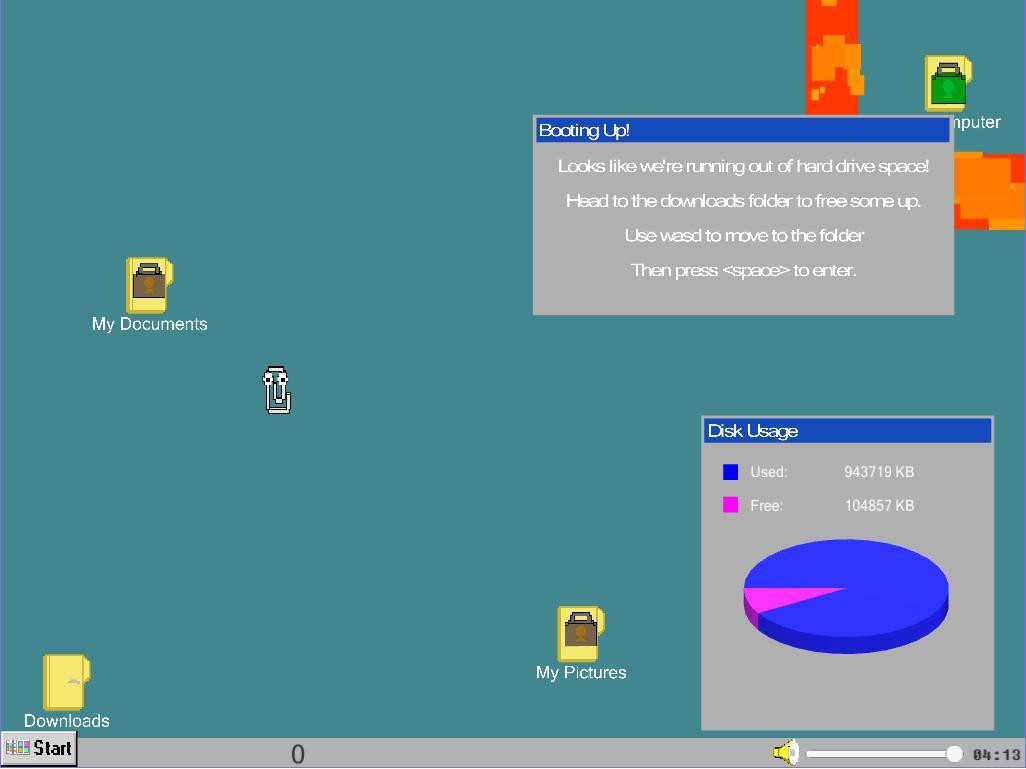The width and height of the screenshot is (1026, 769).
Task: Click the disk usage pie chart
Action: pos(845,596)
